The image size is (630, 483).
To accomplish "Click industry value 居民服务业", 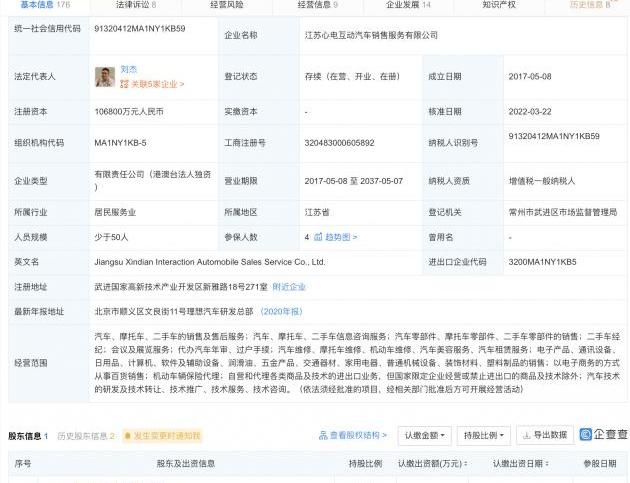I will [115, 212].
